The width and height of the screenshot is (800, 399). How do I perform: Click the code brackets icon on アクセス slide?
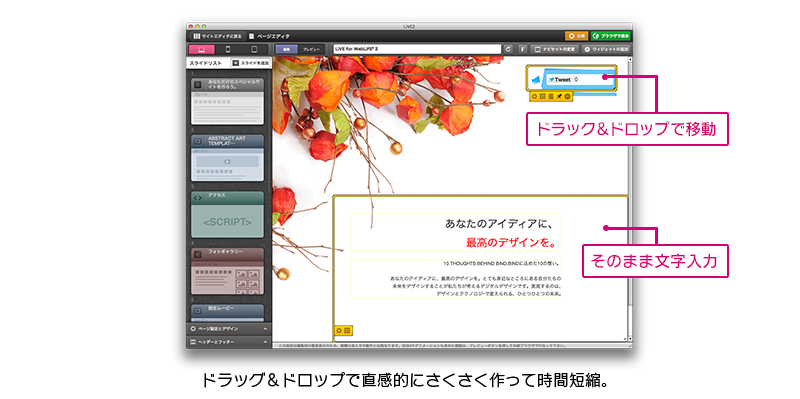coord(198,197)
